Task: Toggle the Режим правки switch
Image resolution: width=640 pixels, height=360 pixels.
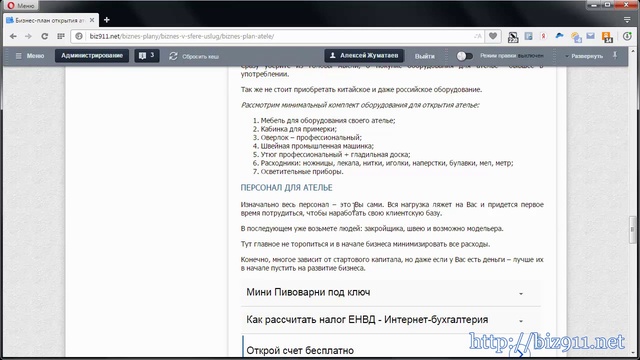Action: point(464,56)
